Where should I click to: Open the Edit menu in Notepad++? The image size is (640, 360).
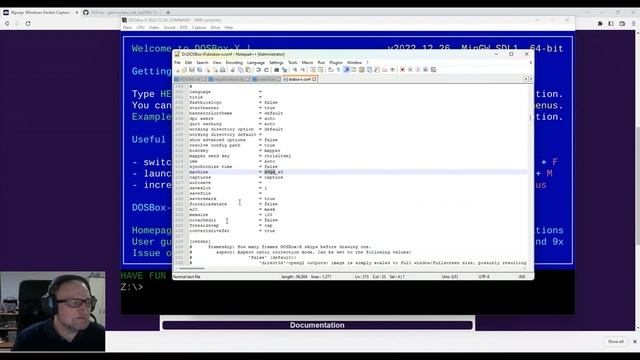point(188,62)
